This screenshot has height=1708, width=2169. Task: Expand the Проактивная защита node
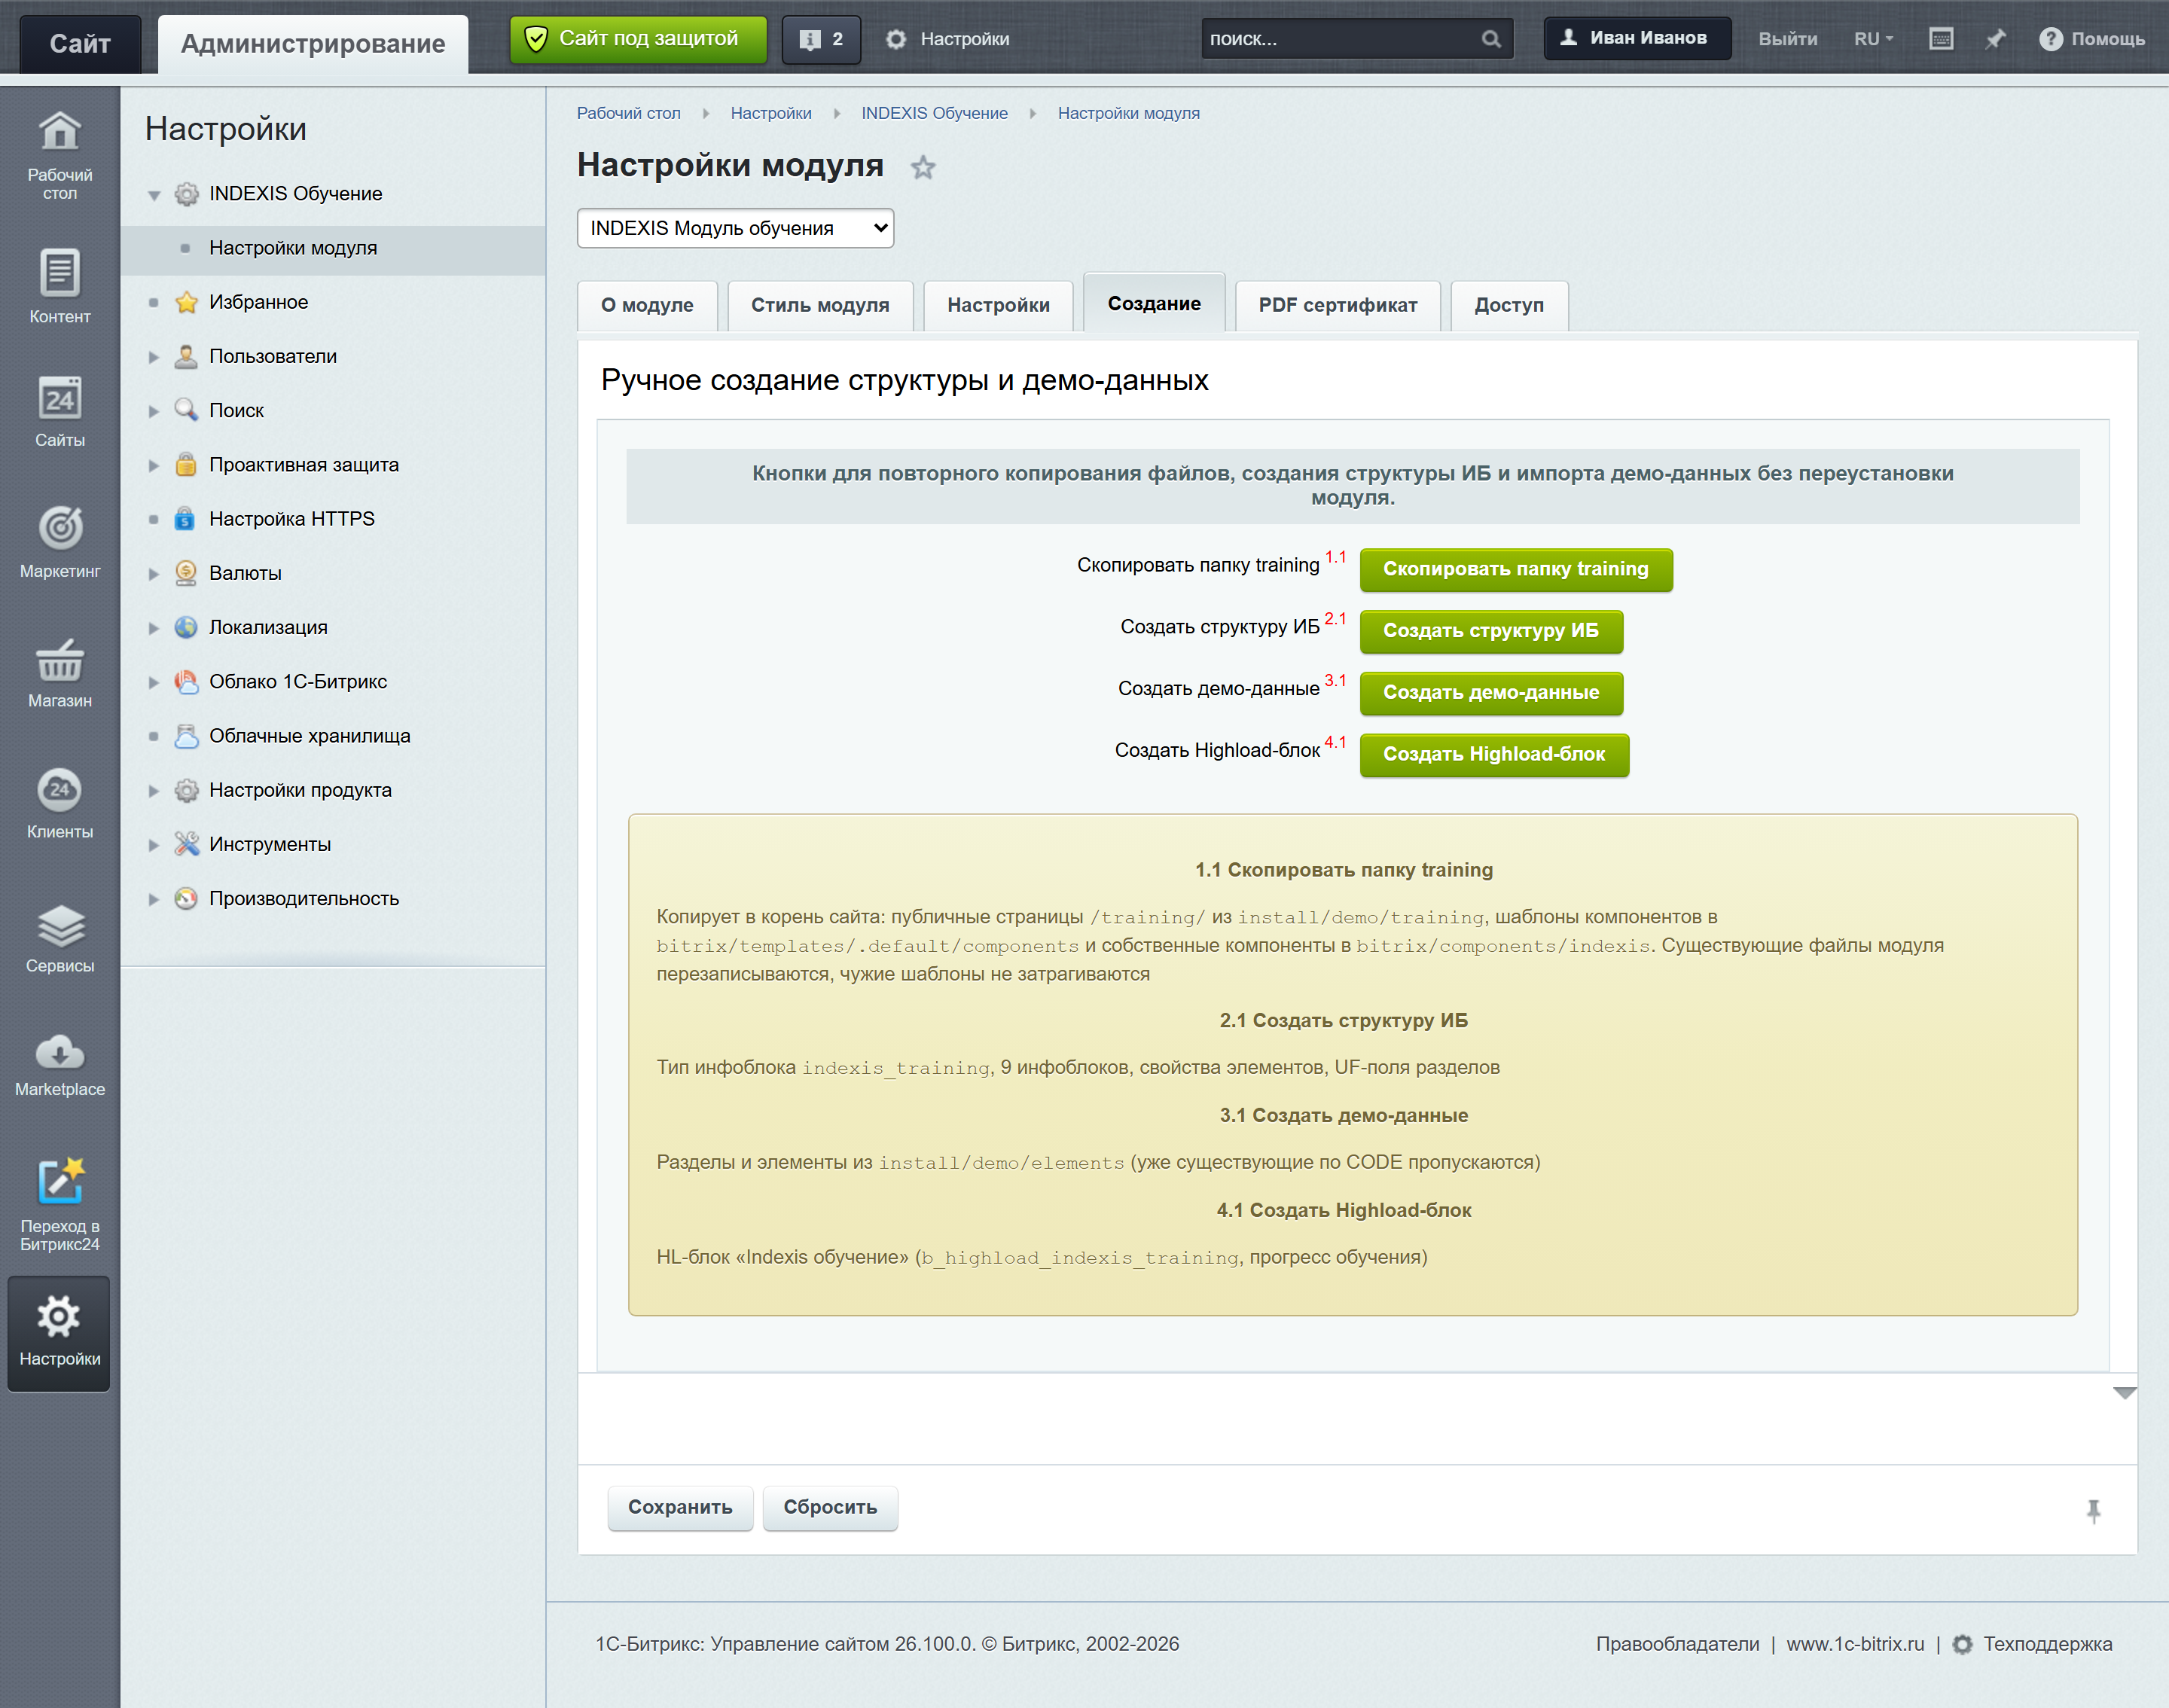pyautogui.click(x=154, y=465)
